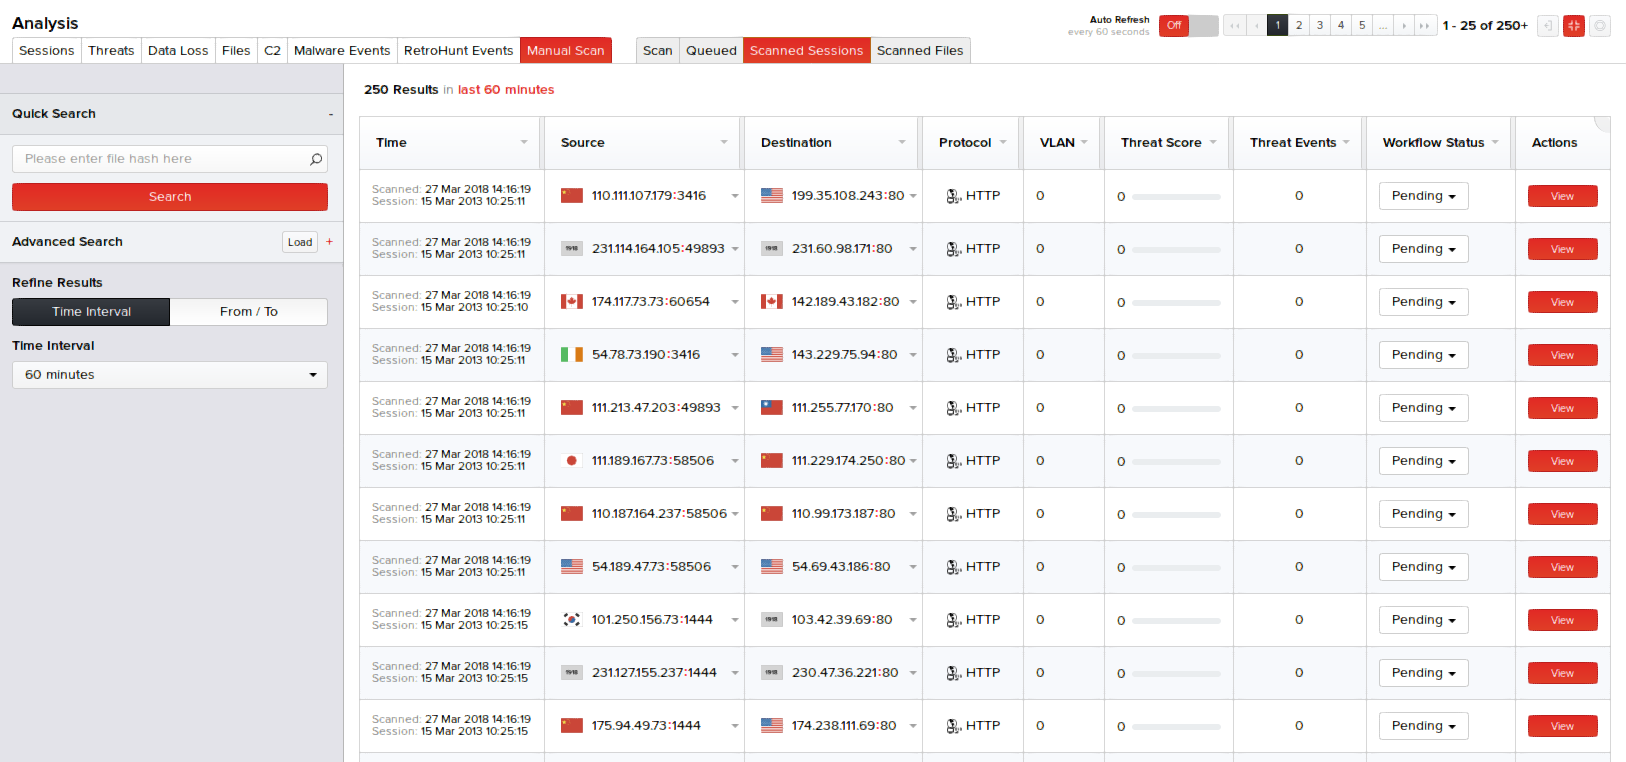Click the magnifier icon in the hash field
This screenshot has height=762, width=1626.
click(316, 159)
